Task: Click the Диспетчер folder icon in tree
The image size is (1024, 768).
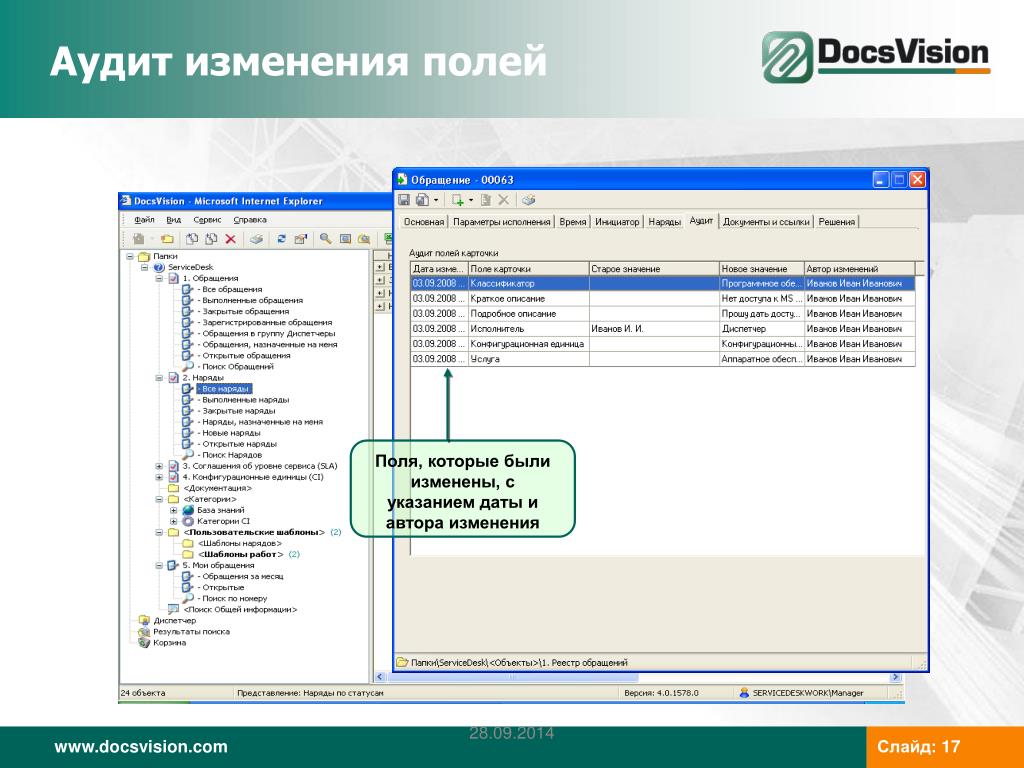Action: 144,620
